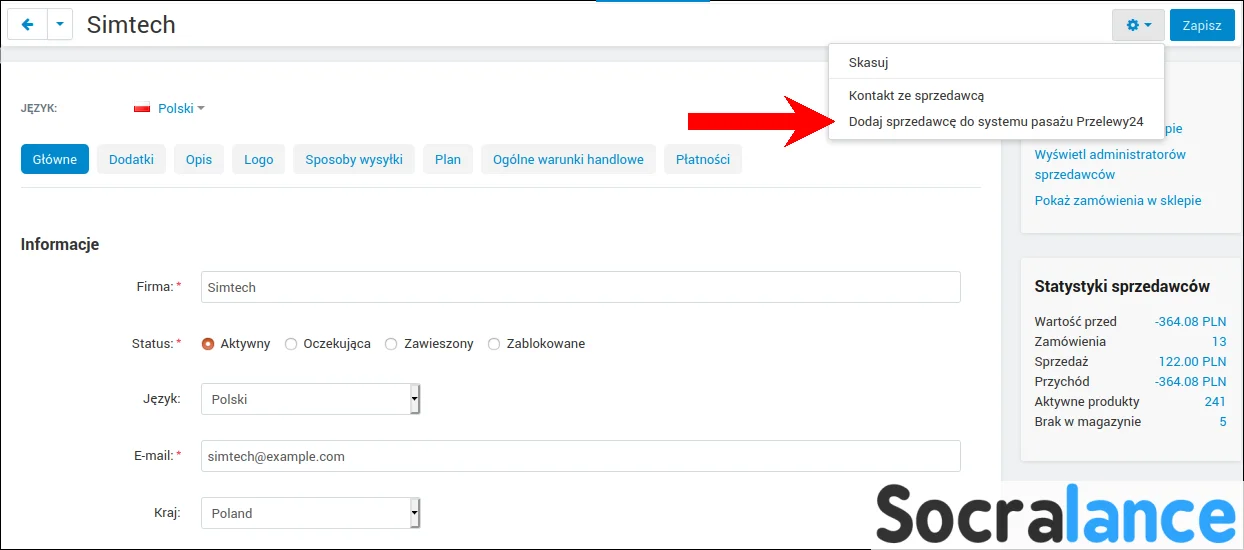Select the Aktywny status radio button

click(208, 344)
